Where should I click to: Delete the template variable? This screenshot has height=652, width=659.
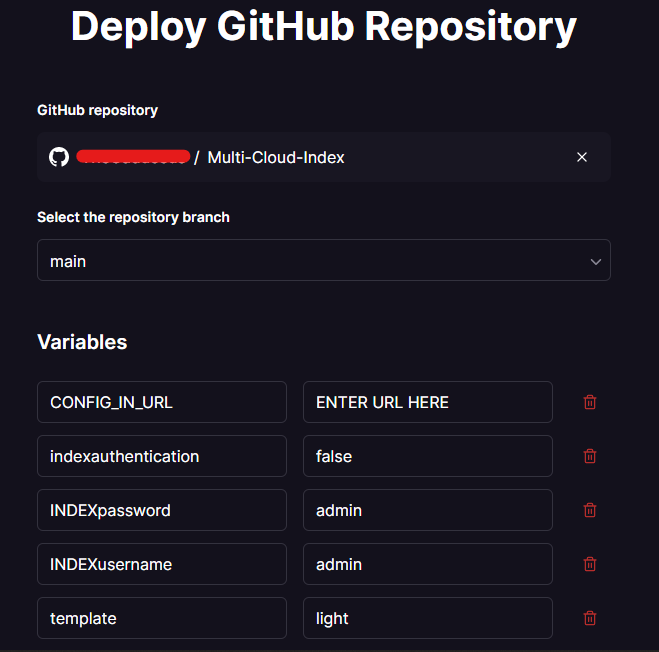point(590,618)
